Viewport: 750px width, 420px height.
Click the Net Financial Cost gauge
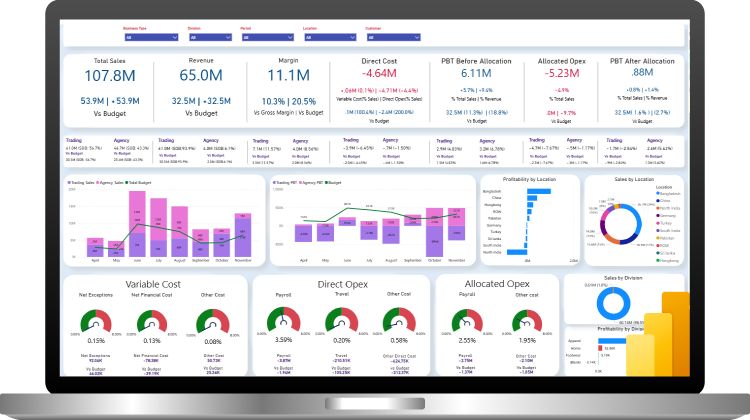(153, 321)
